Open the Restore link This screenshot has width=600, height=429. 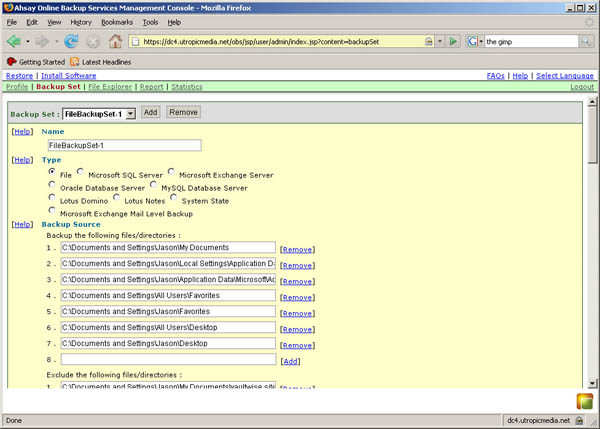point(20,76)
